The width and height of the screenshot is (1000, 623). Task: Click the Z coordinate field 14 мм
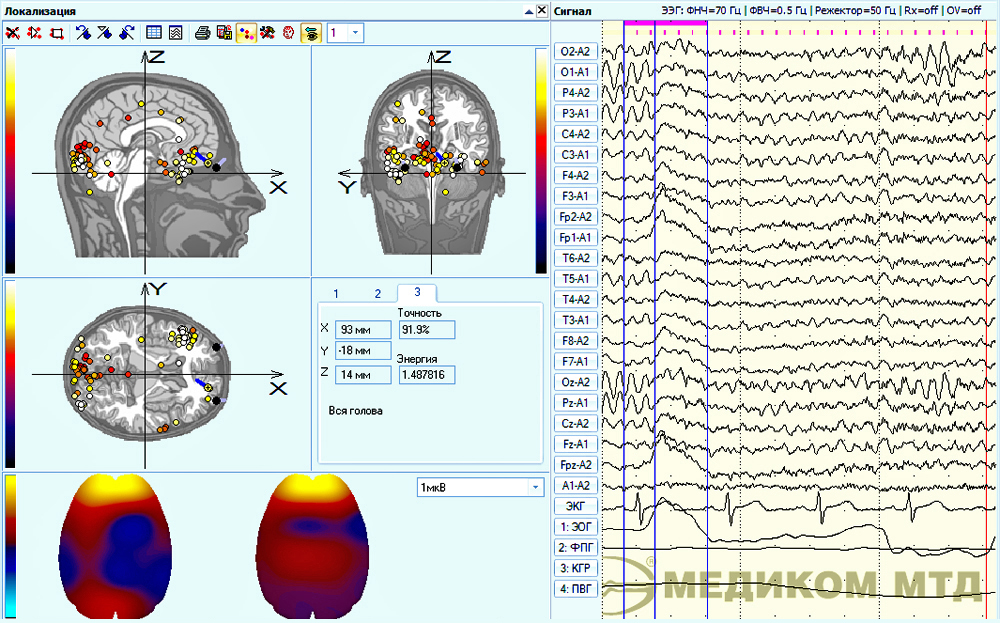coord(363,375)
